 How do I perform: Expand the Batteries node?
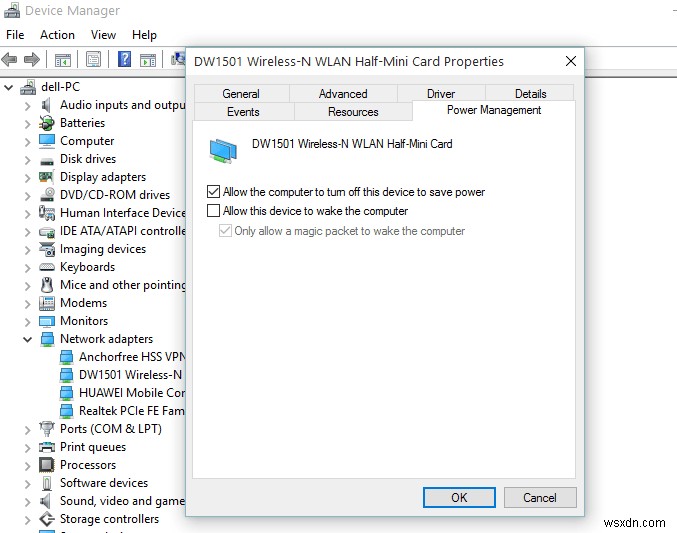28,124
